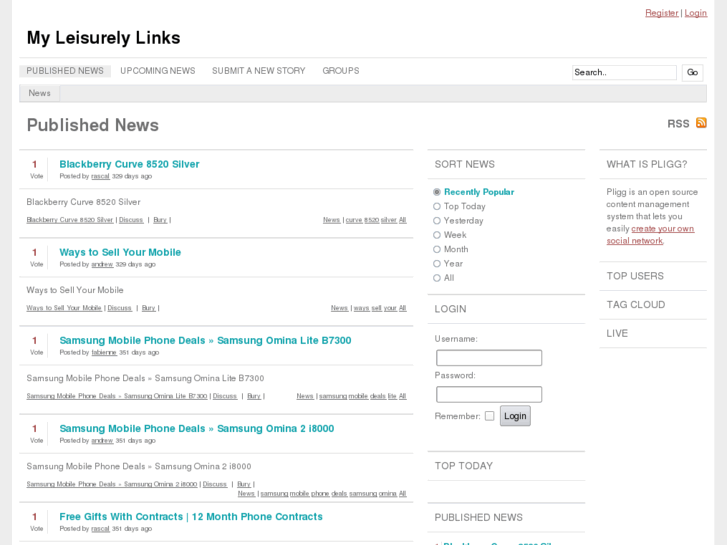Discuss the Samsung Omina 2 i8000 story

pos(215,484)
